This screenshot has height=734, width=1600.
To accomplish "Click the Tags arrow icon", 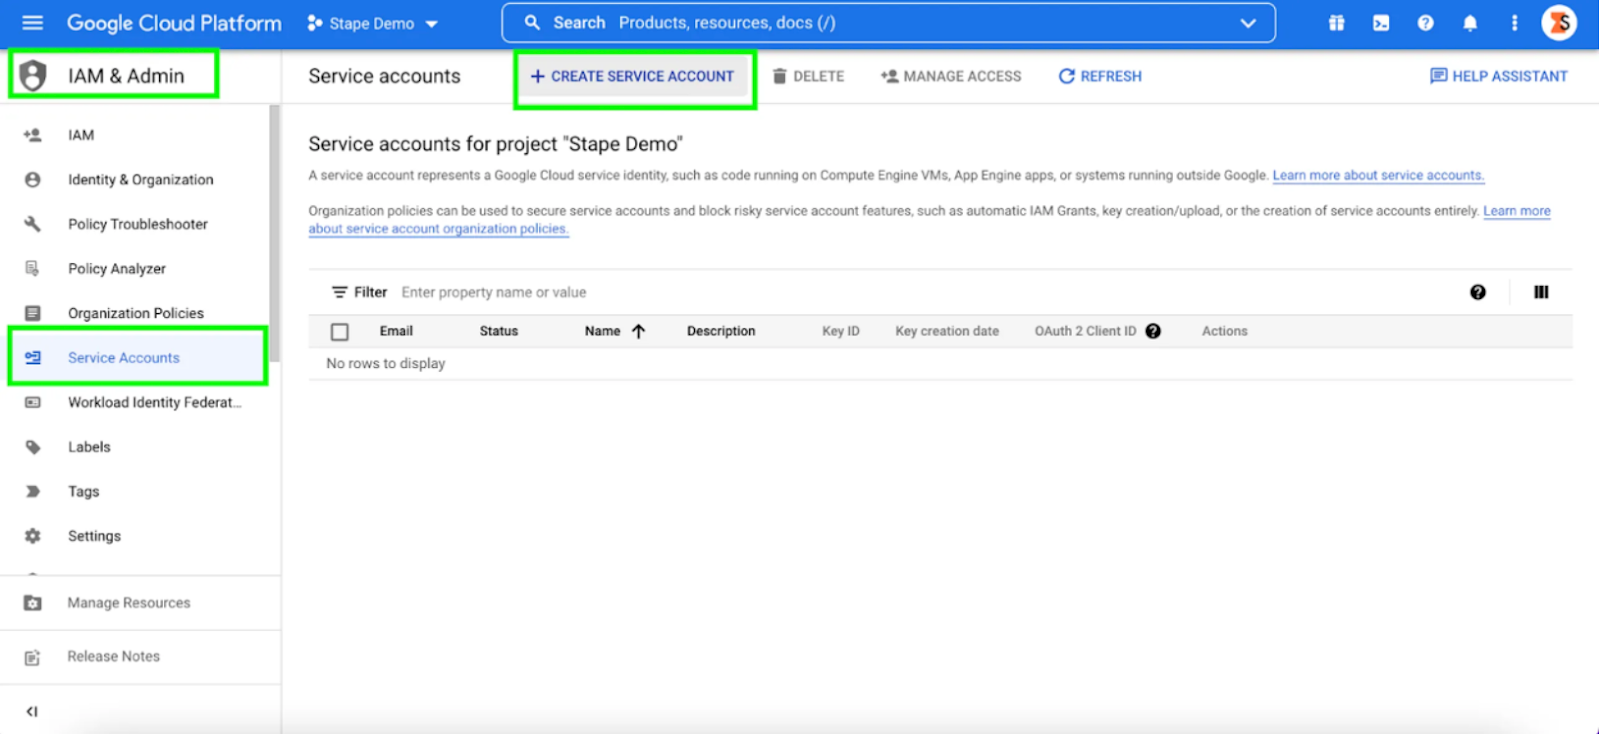I will (33, 491).
